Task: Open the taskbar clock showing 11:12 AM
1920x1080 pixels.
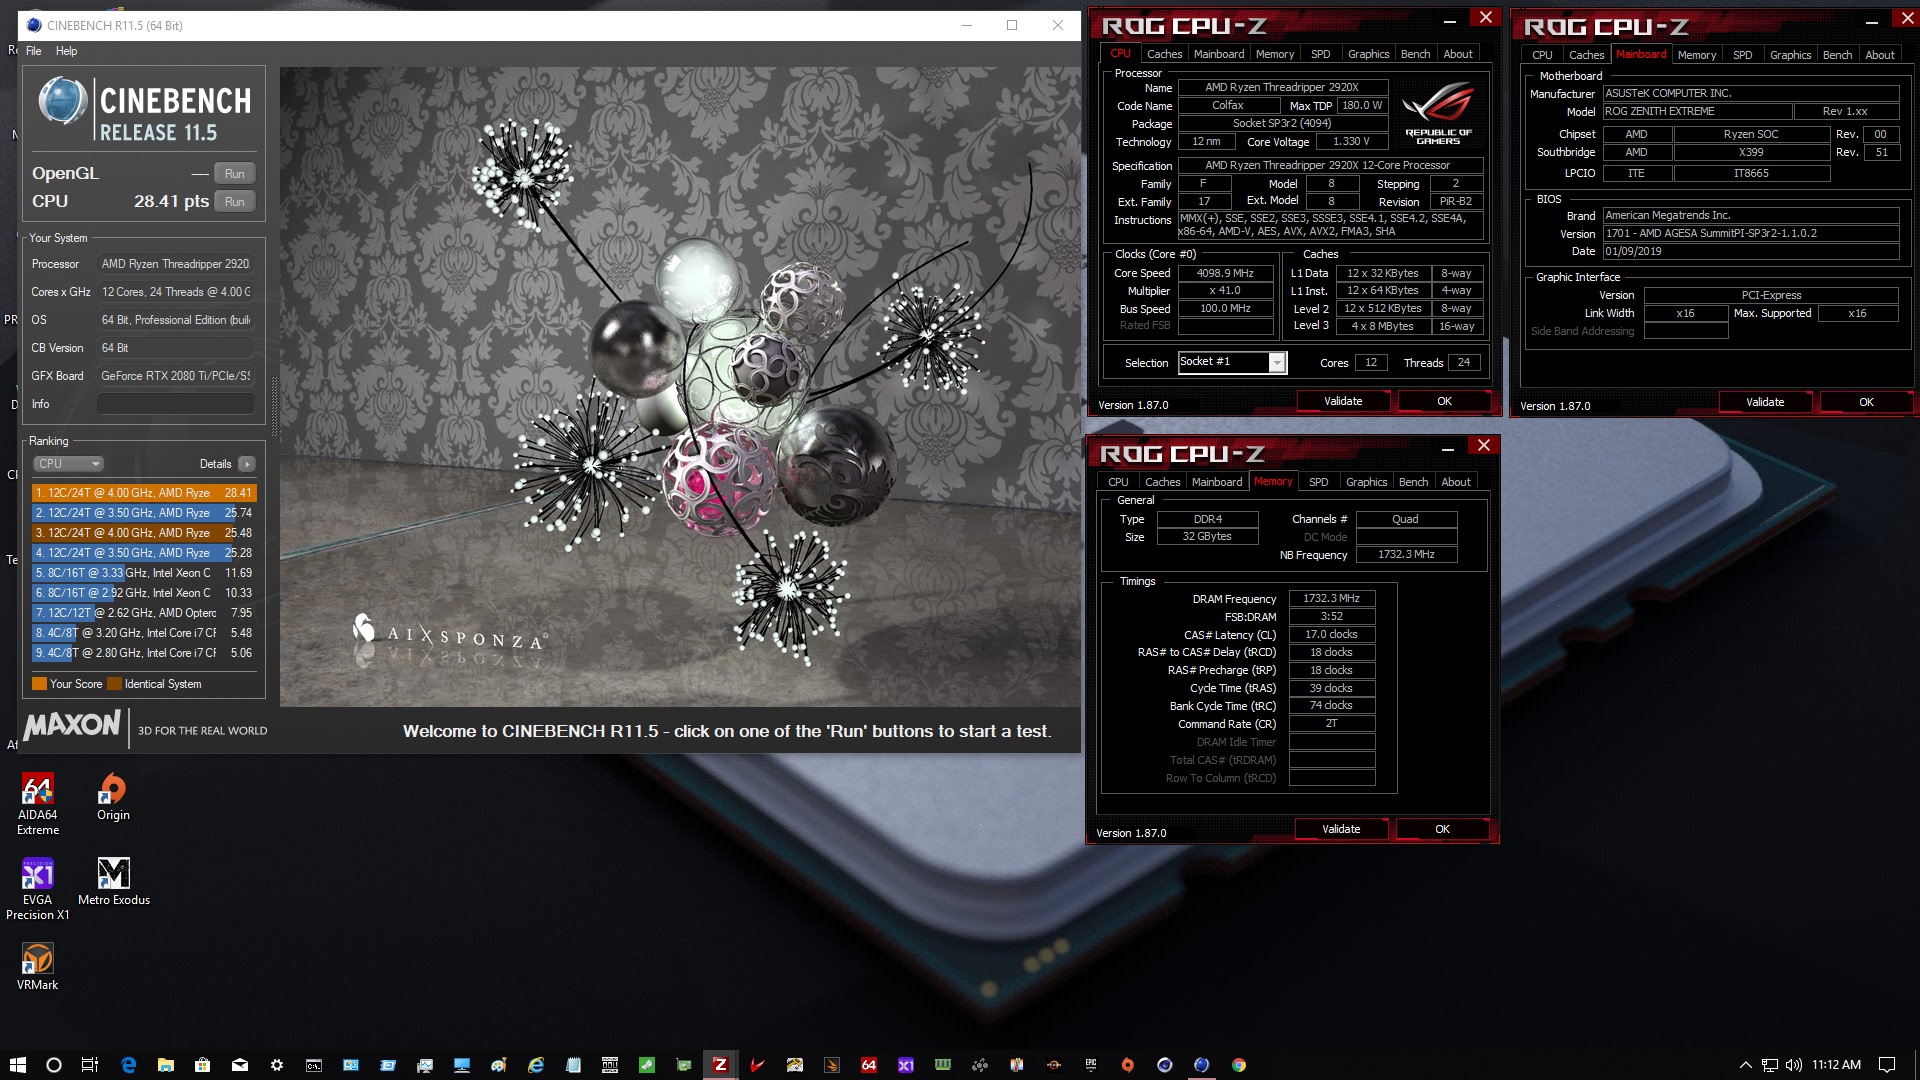Action: pos(1836,1065)
